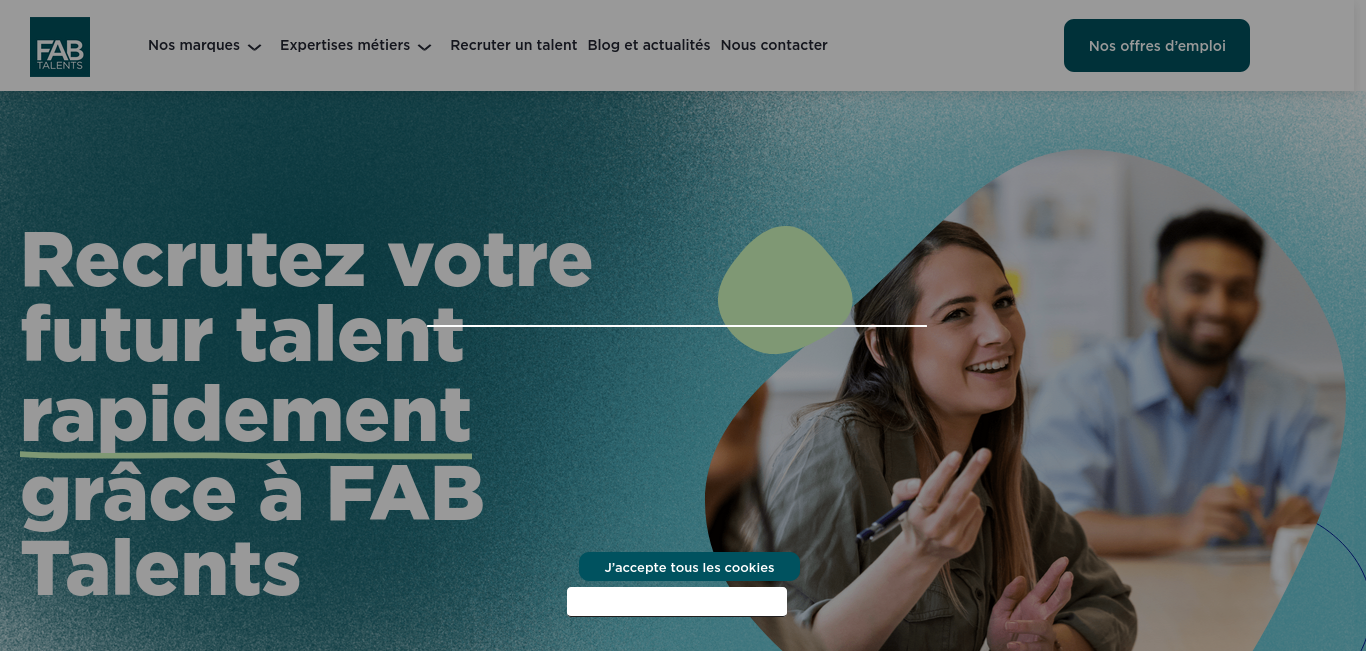The width and height of the screenshot is (1366, 651).
Task: Click the green blob shape in the hero
Action: (785, 290)
